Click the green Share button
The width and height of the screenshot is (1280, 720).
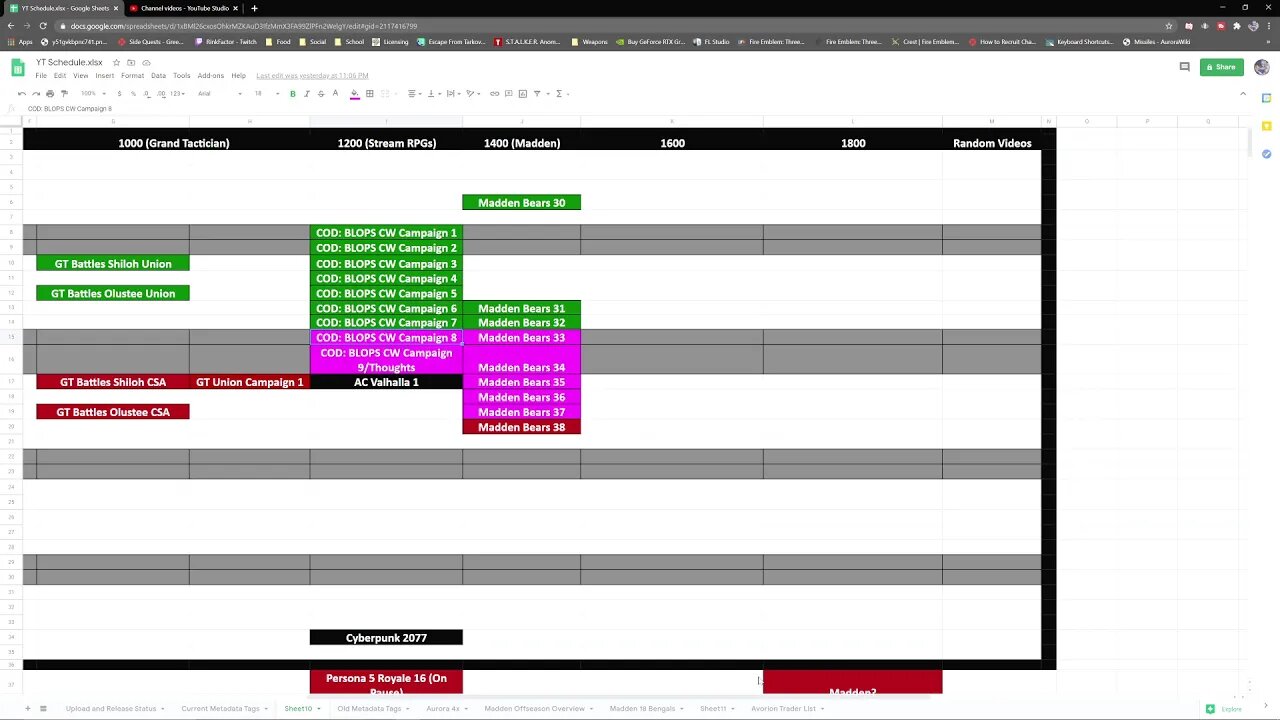[1221, 67]
